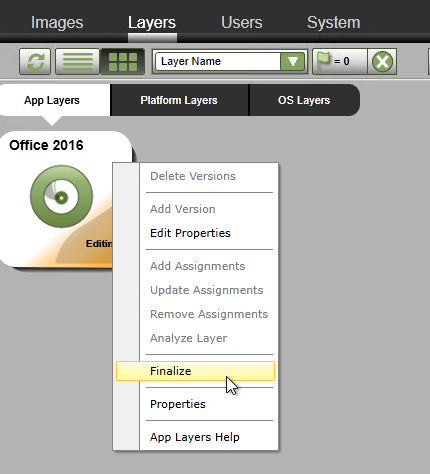Click the Office 2016 layer title
The image size is (430, 474).
[46, 145]
